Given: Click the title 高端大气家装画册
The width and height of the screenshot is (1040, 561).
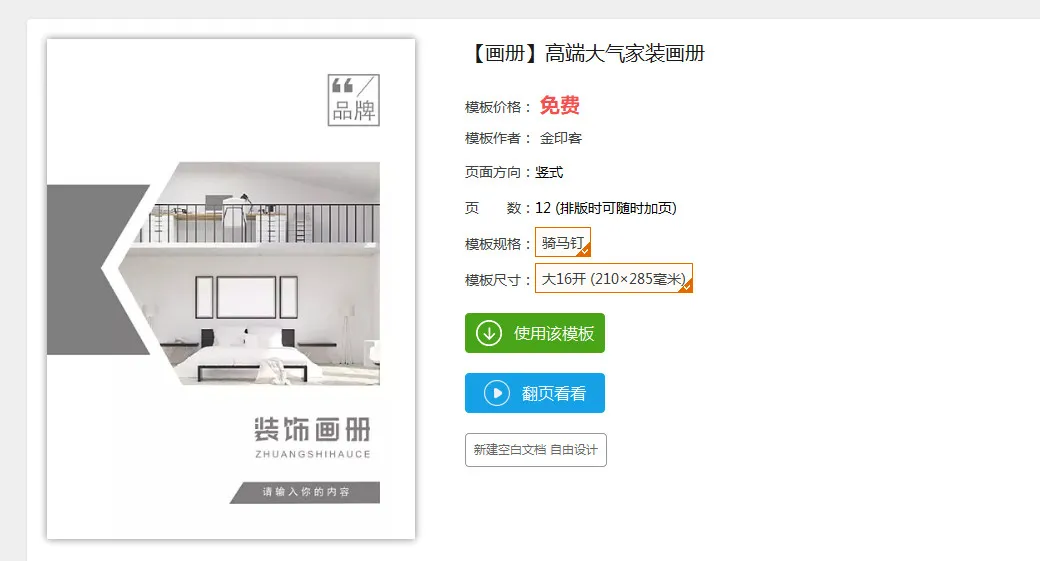Looking at the screenshot, I should tap(625, 53).
